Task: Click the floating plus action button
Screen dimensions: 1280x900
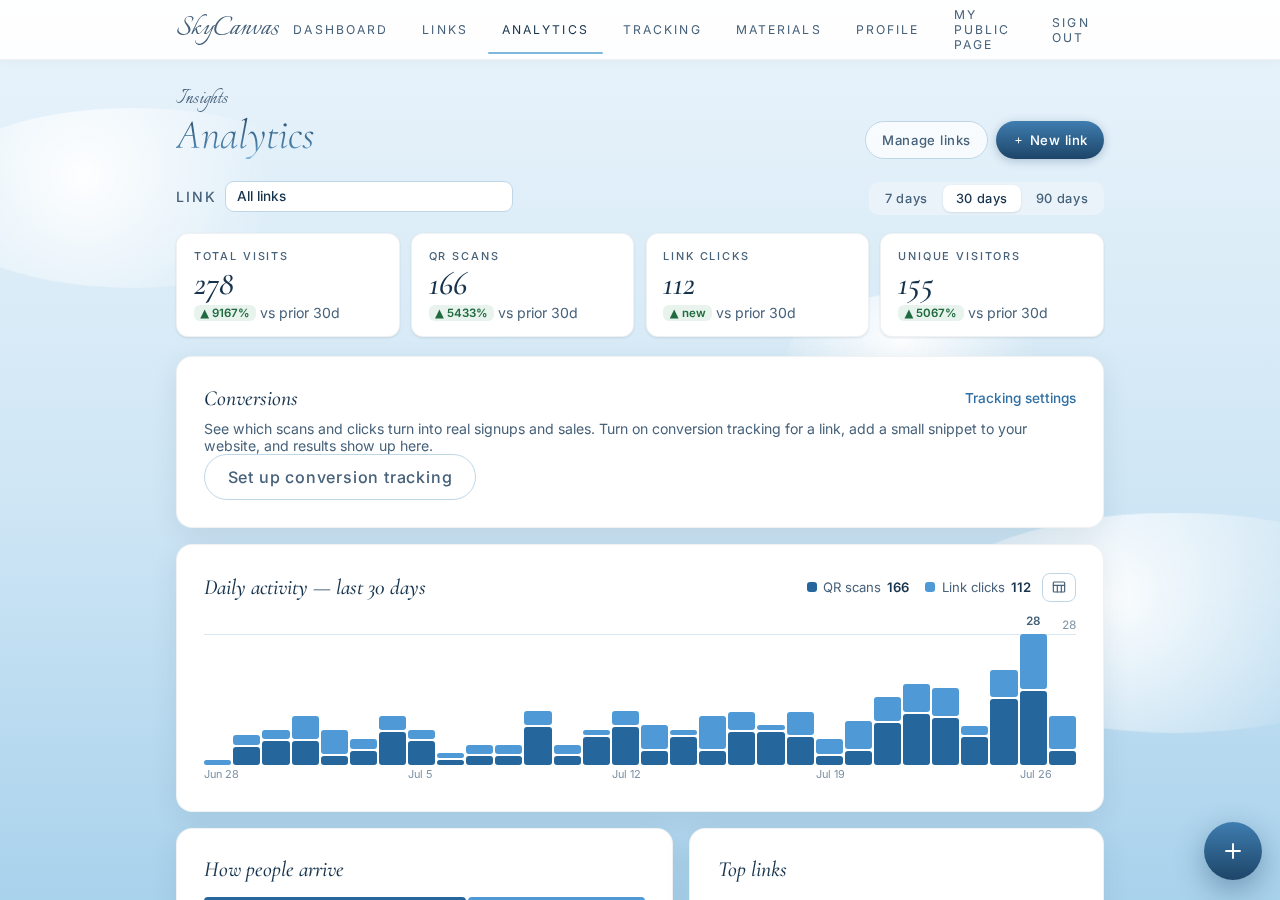Action: (x=1233, y=851)
